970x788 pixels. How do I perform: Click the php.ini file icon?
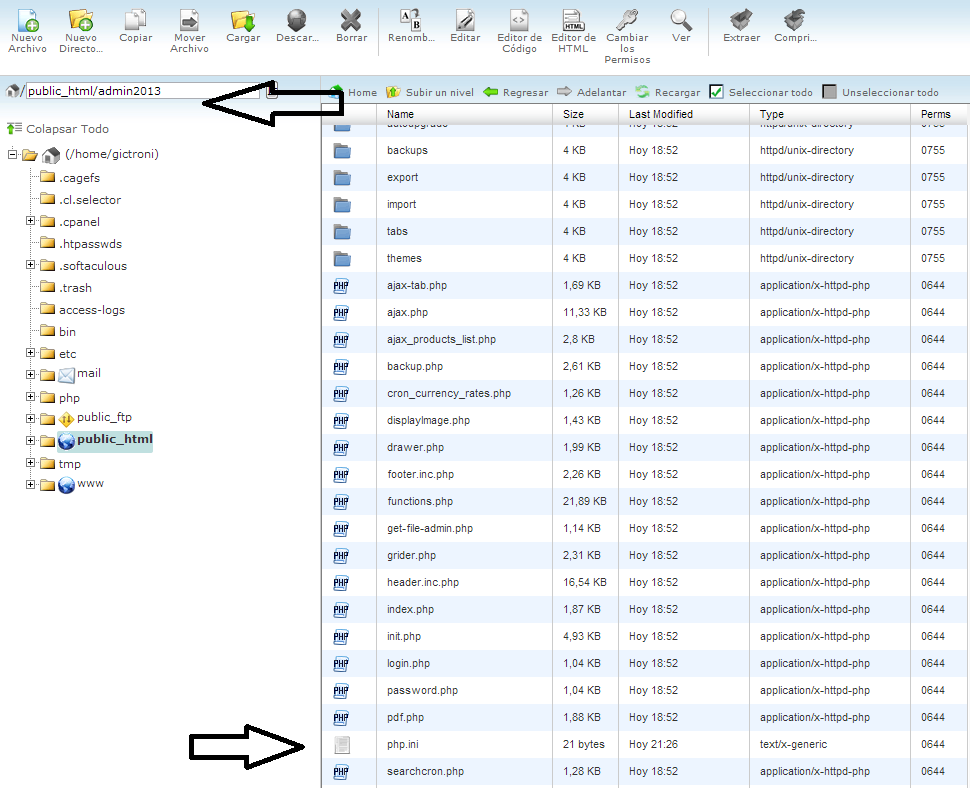[x=341, y=745]
